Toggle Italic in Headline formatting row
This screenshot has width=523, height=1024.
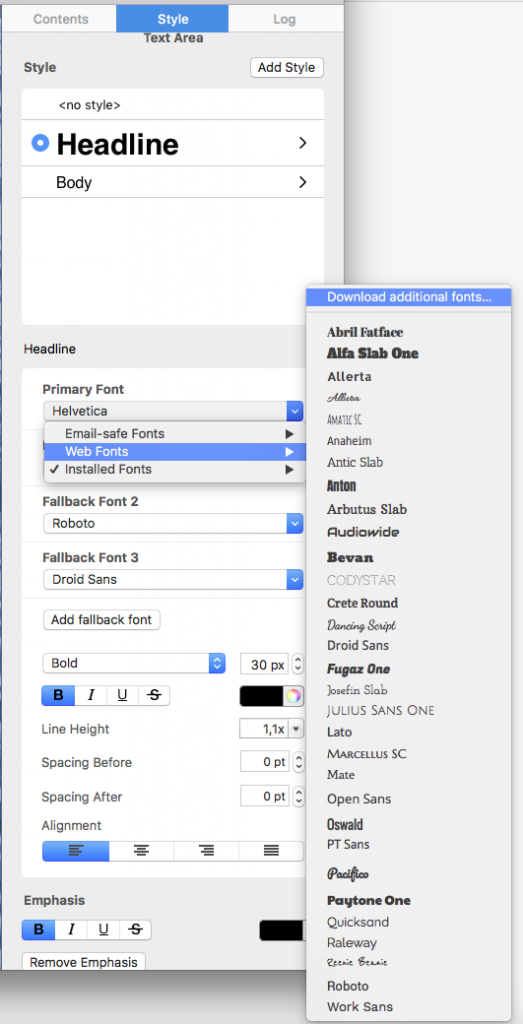coord(91,696)
